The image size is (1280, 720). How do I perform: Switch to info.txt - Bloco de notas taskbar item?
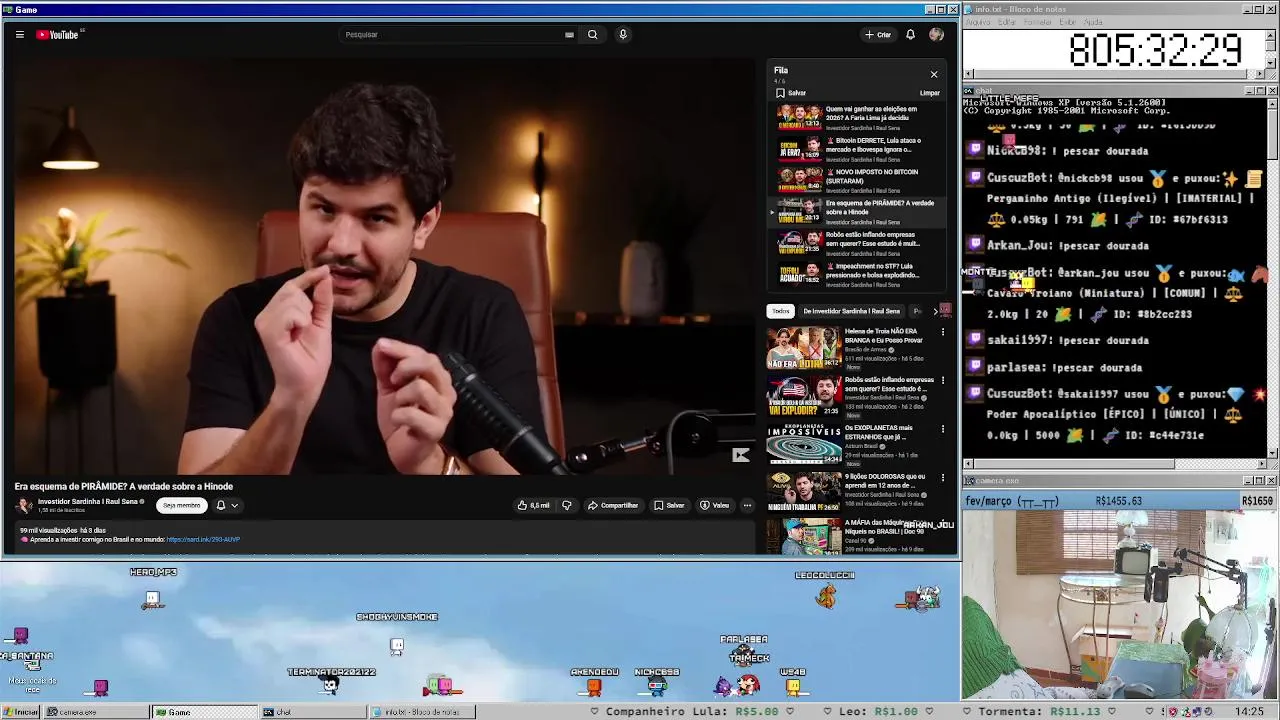click(x=421, y=712)
